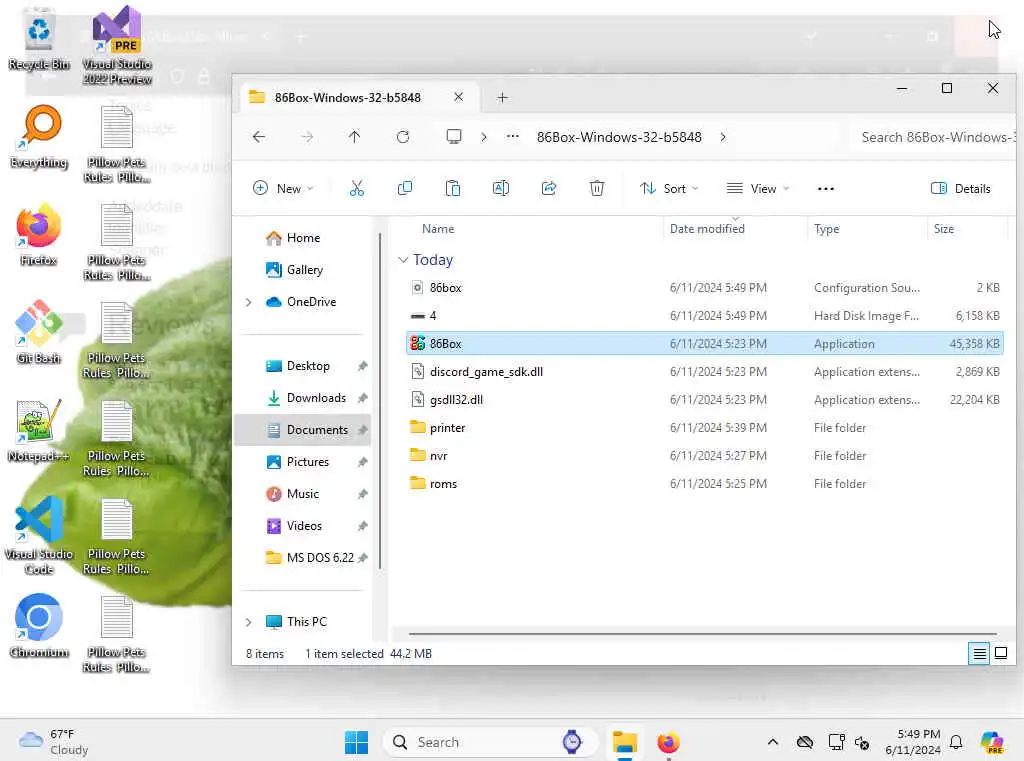Viewport: 1024px width, 761px height.
Task: Open the See more toolbar ellipsis
Action: pos(825,189)
